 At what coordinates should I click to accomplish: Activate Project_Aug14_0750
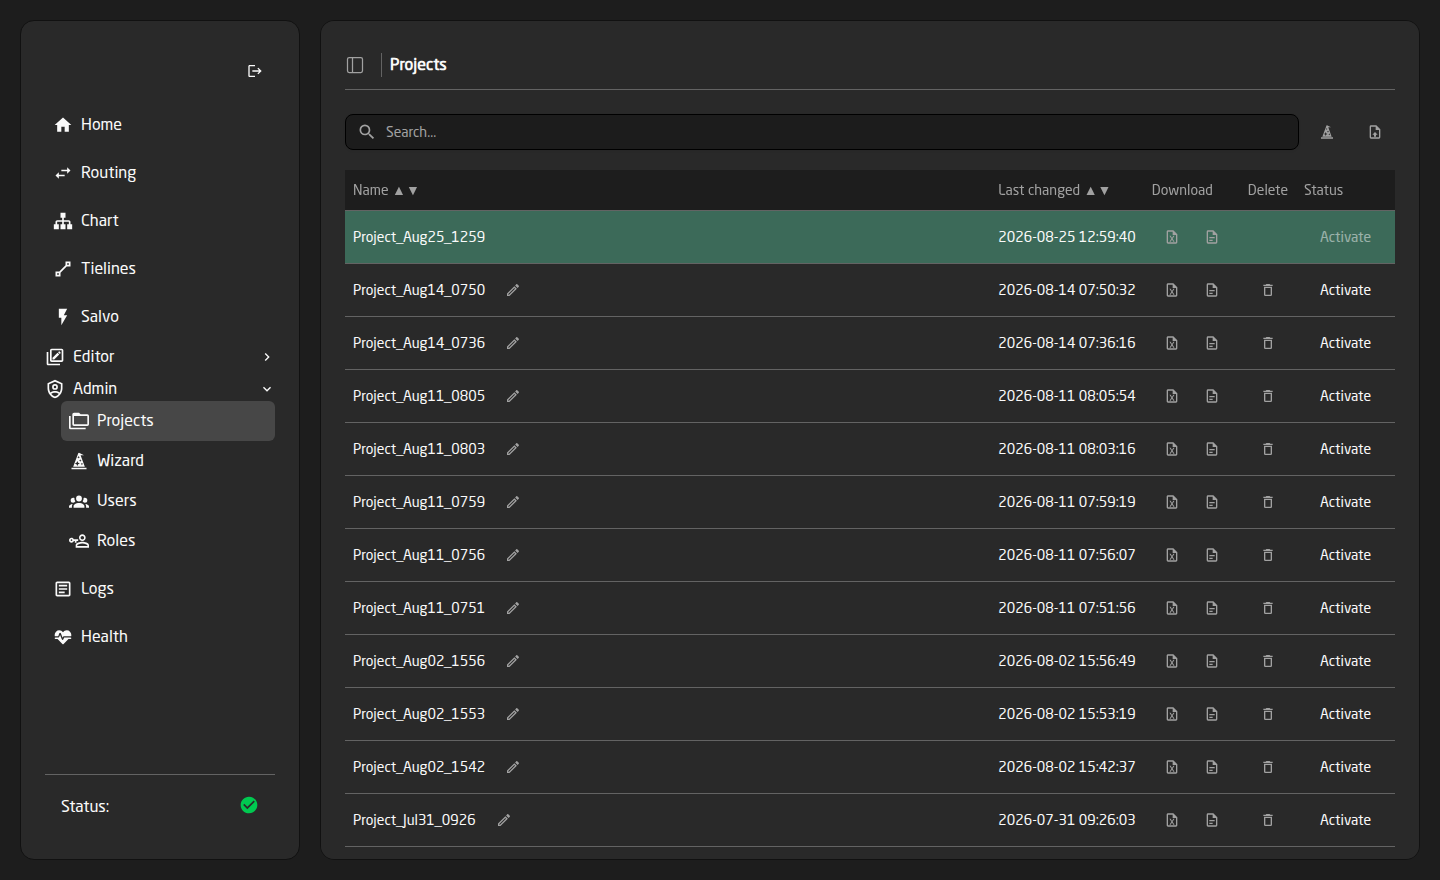(1345, 290)
